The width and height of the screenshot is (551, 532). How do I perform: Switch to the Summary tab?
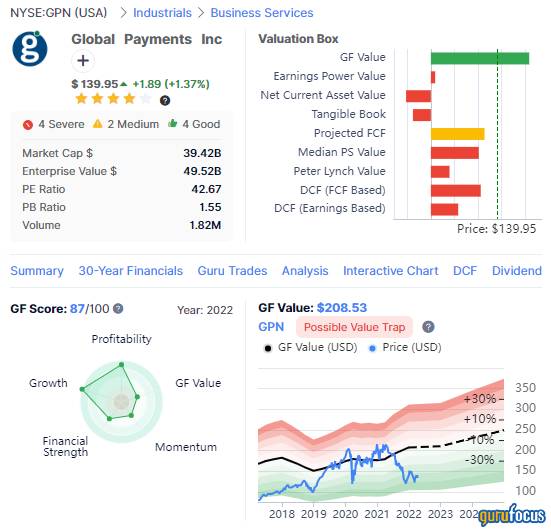37,271
